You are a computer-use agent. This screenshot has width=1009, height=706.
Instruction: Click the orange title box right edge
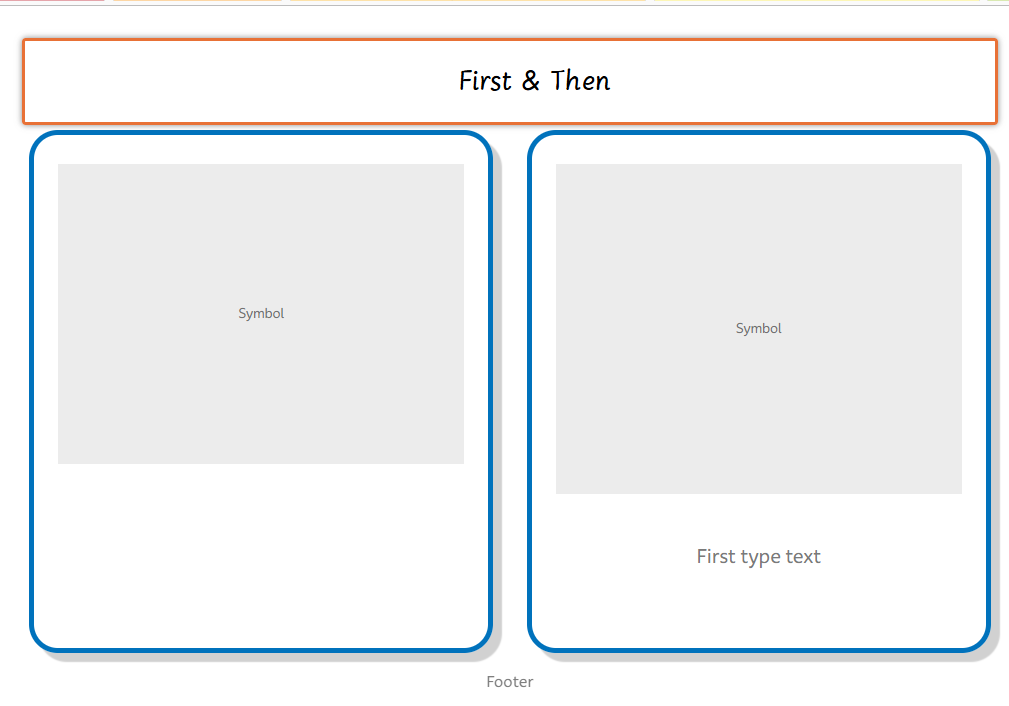pos(996,81)
